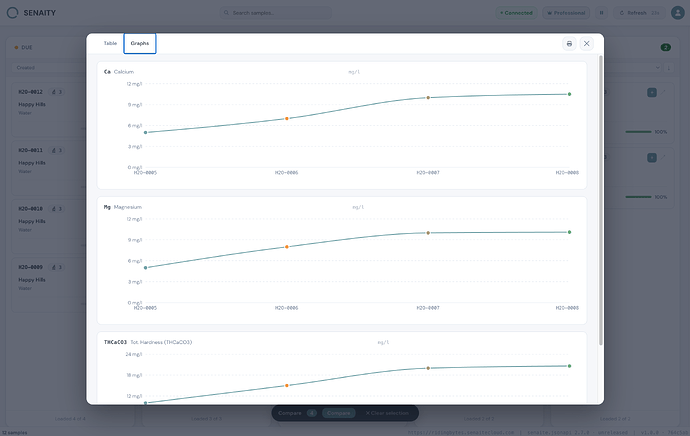Open the H2O-0009 sample card
This screenshot has width=690, height=436.
[x=48, y=286]
